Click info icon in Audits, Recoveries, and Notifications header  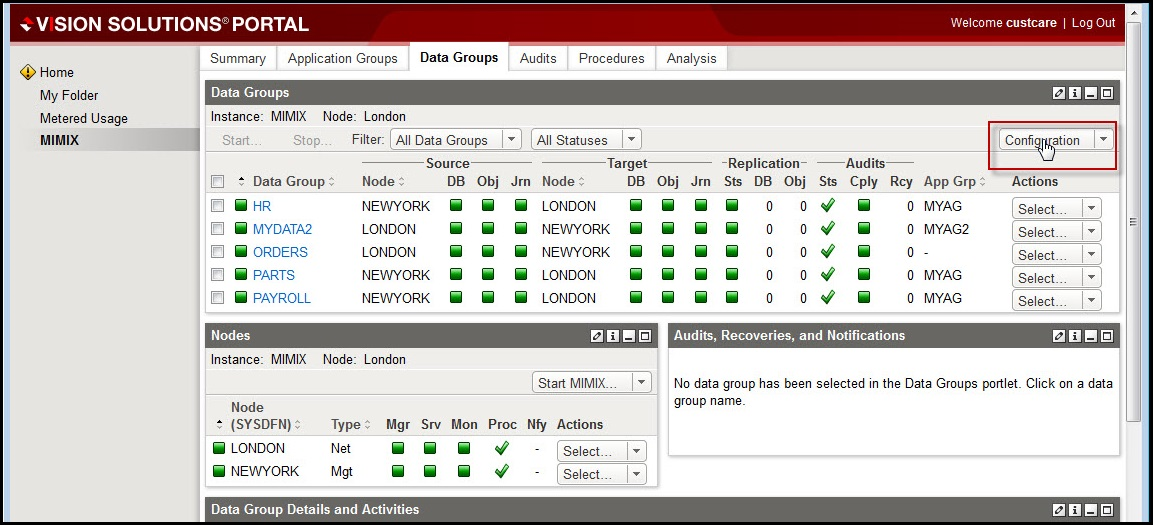1075,336
